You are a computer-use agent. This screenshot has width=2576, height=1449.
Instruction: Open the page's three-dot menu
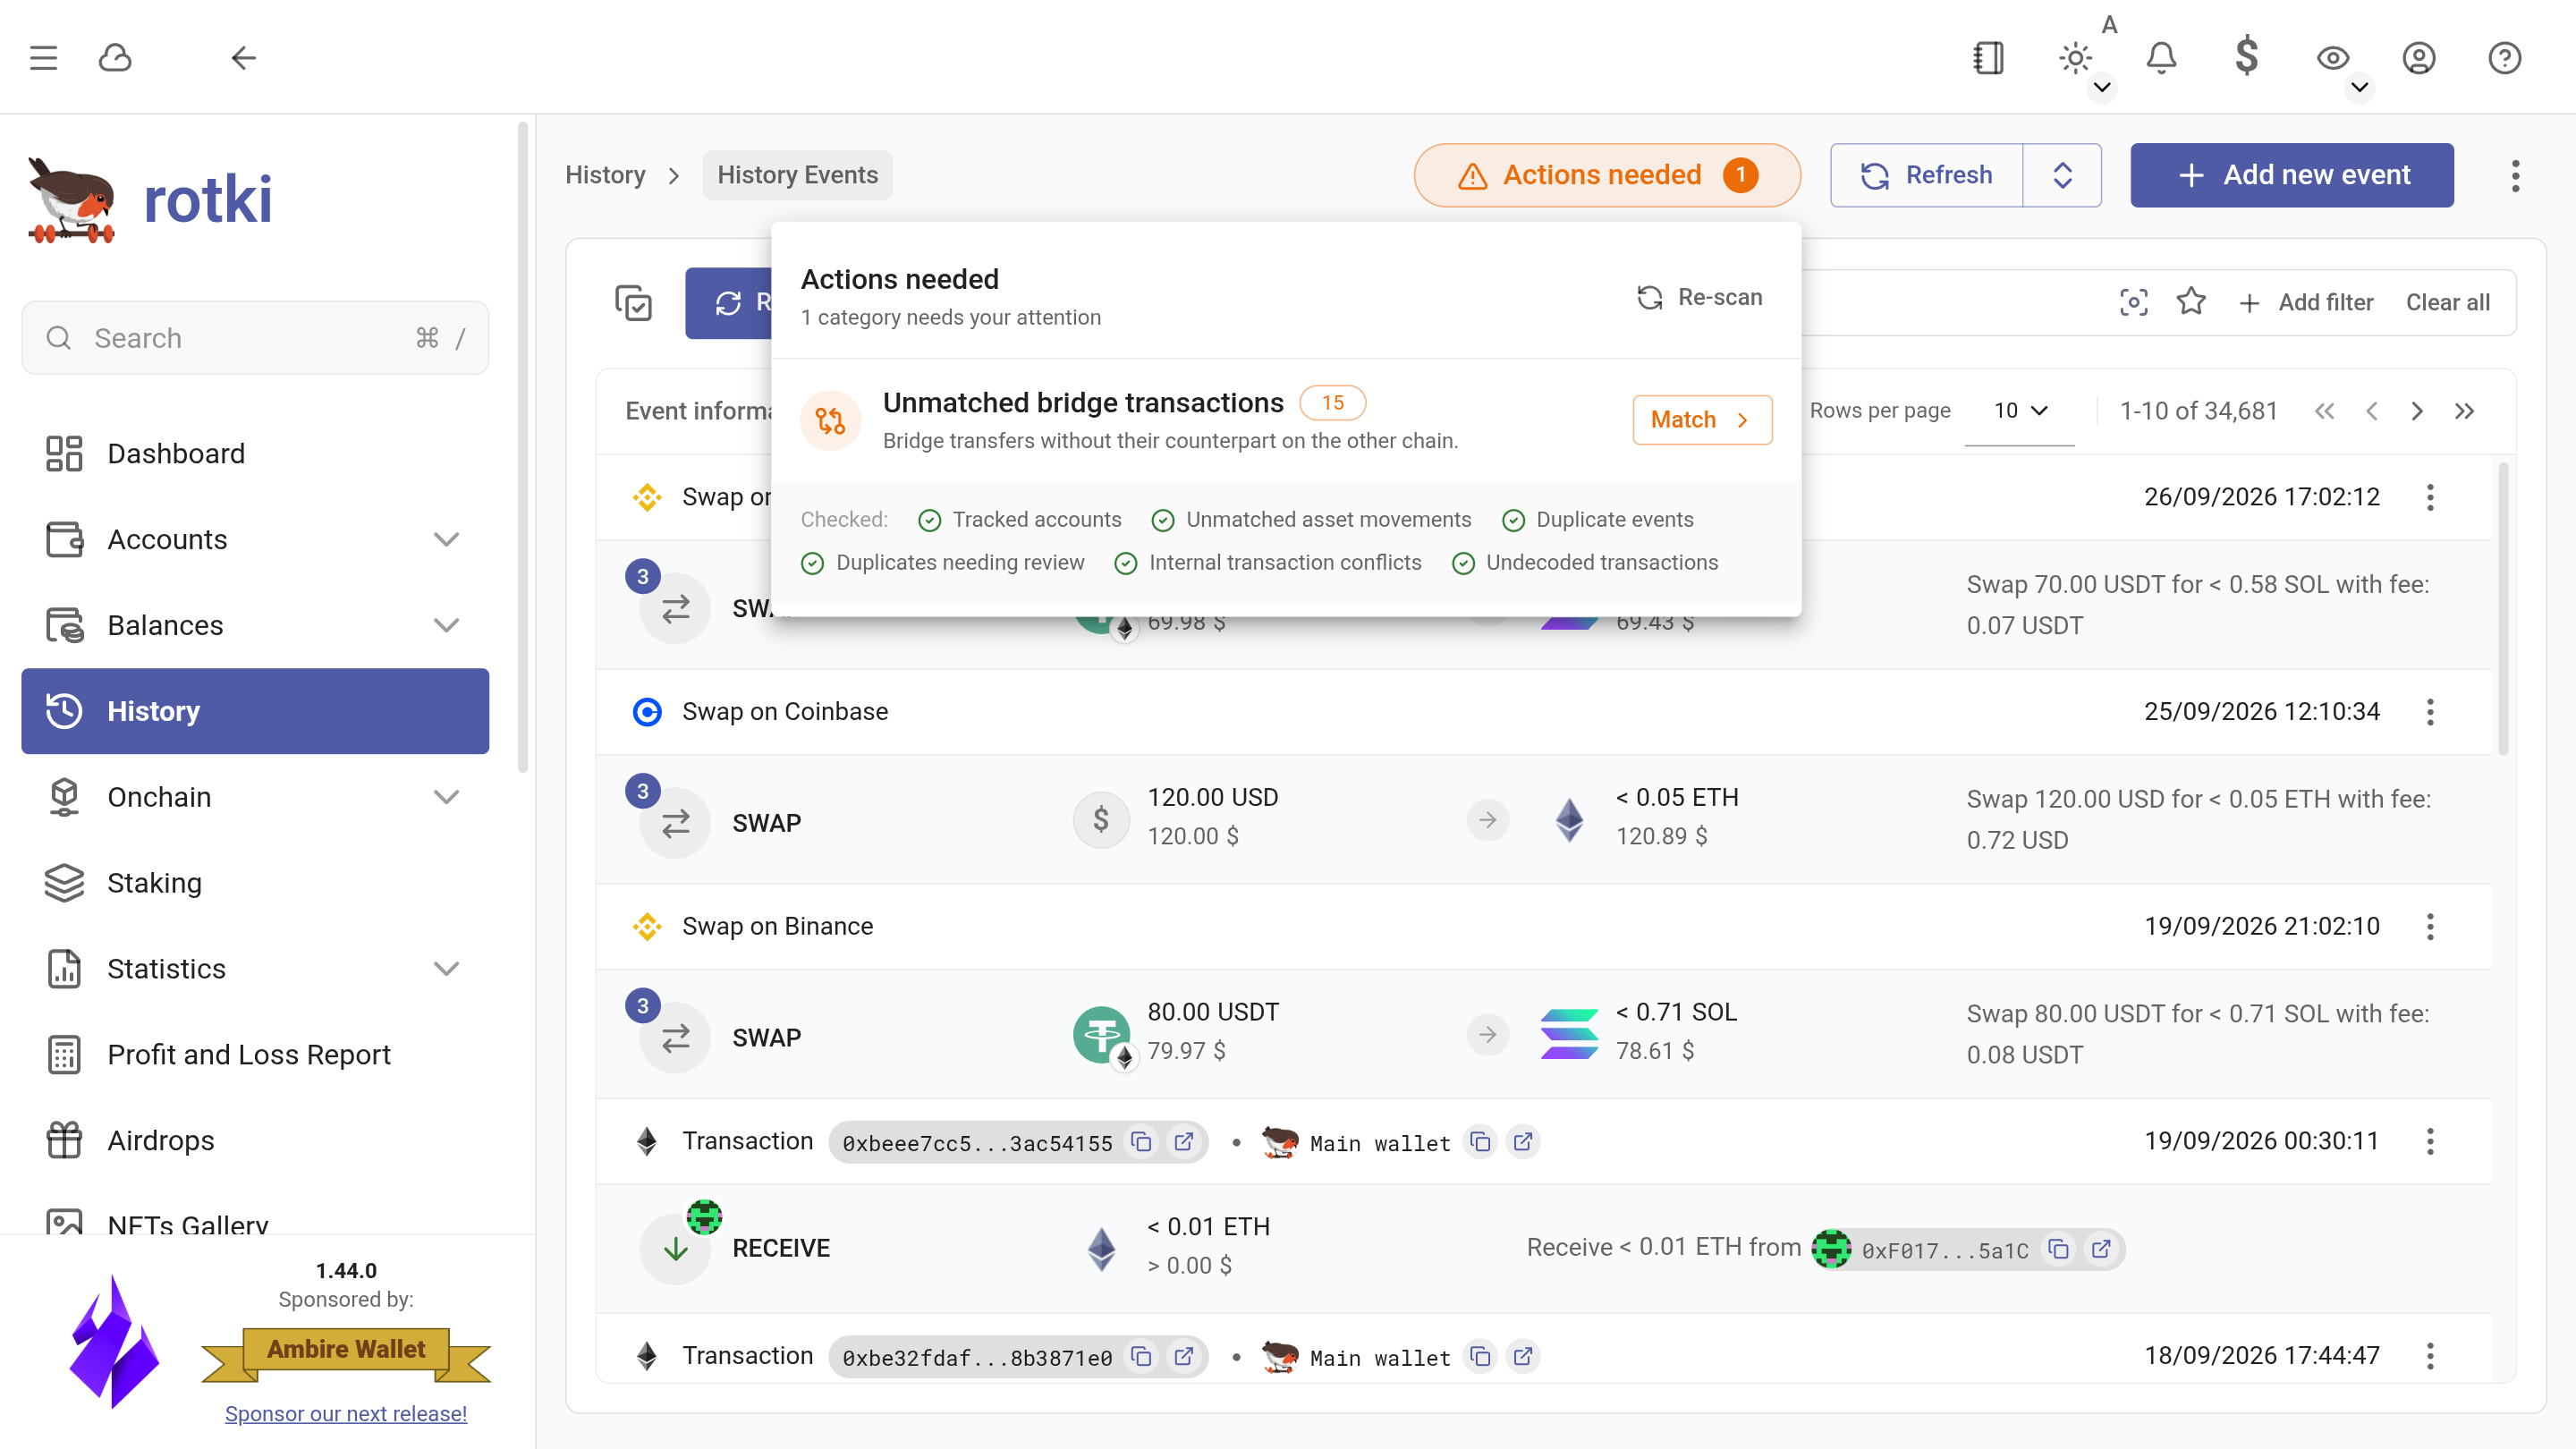(2515, 175)
